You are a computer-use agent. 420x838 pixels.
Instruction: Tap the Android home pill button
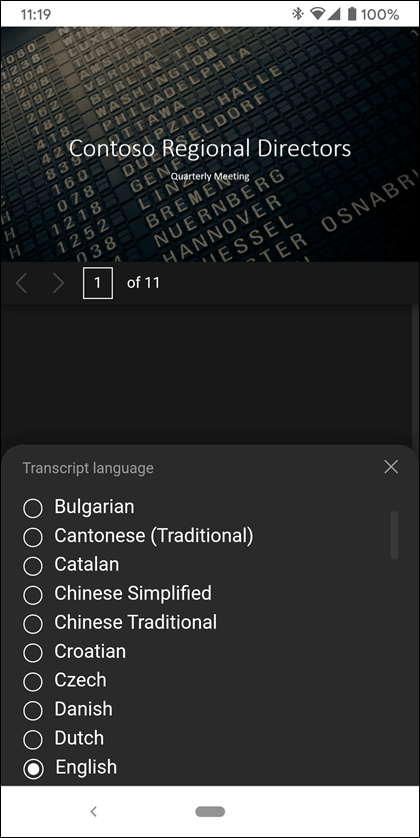click(x=210, y=812)
